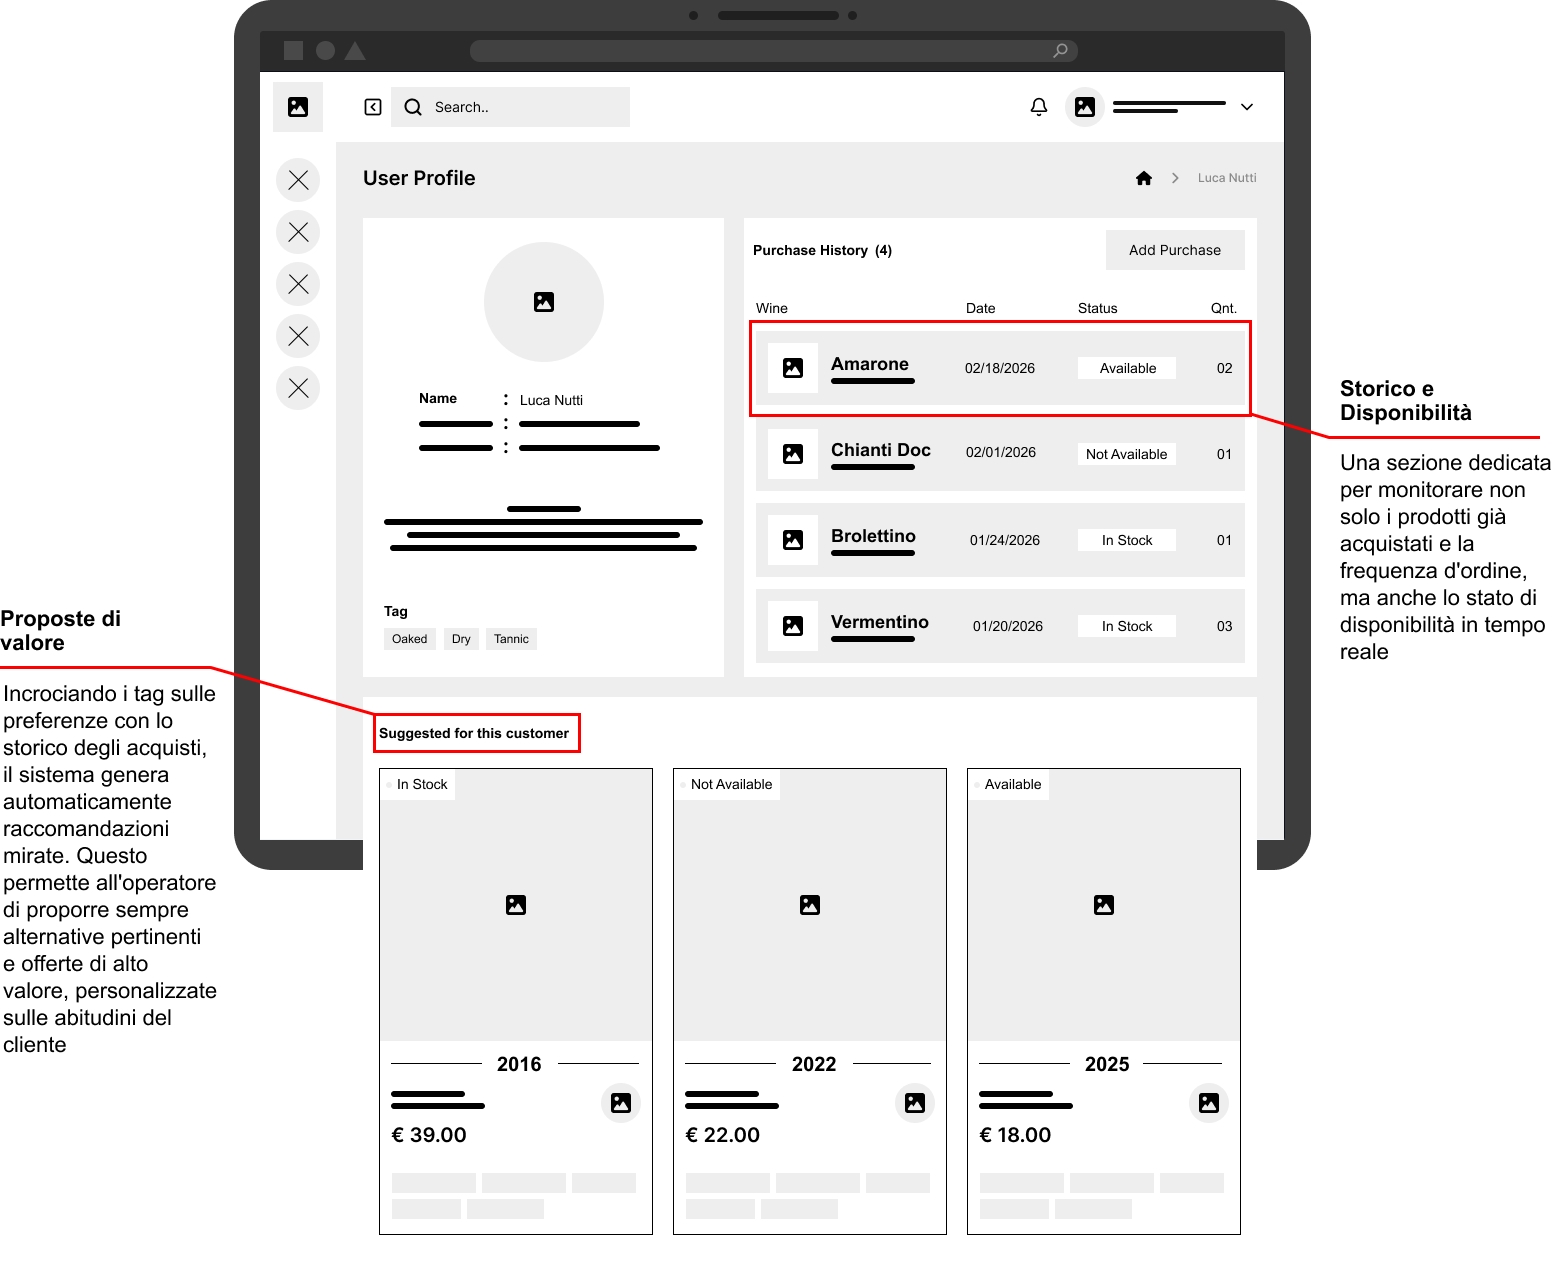Click the profile picture placeholder
The image size is (1560, 1275).
(x=544, y=302)
